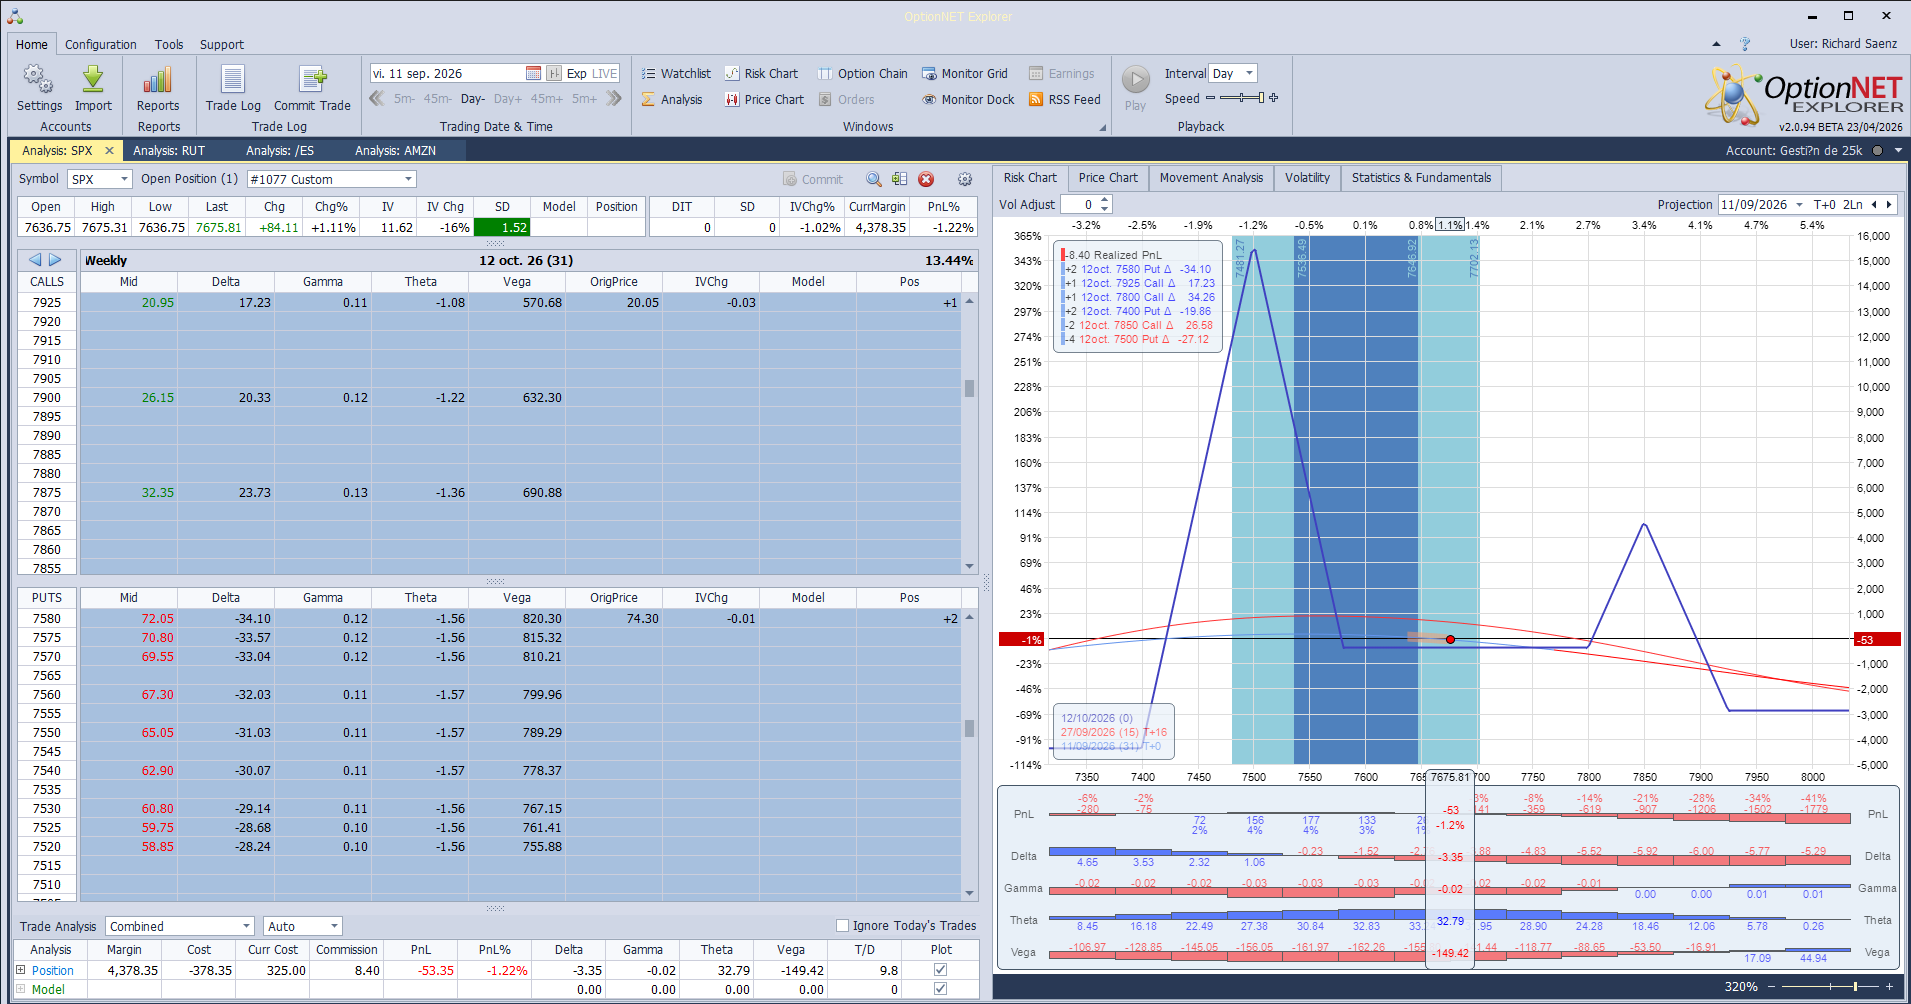The height and width of the screenshot is (1004, 1911).
Task: Click the grid icon beside the magnifier
Action: pyautogui.click(x=900, y=179)
